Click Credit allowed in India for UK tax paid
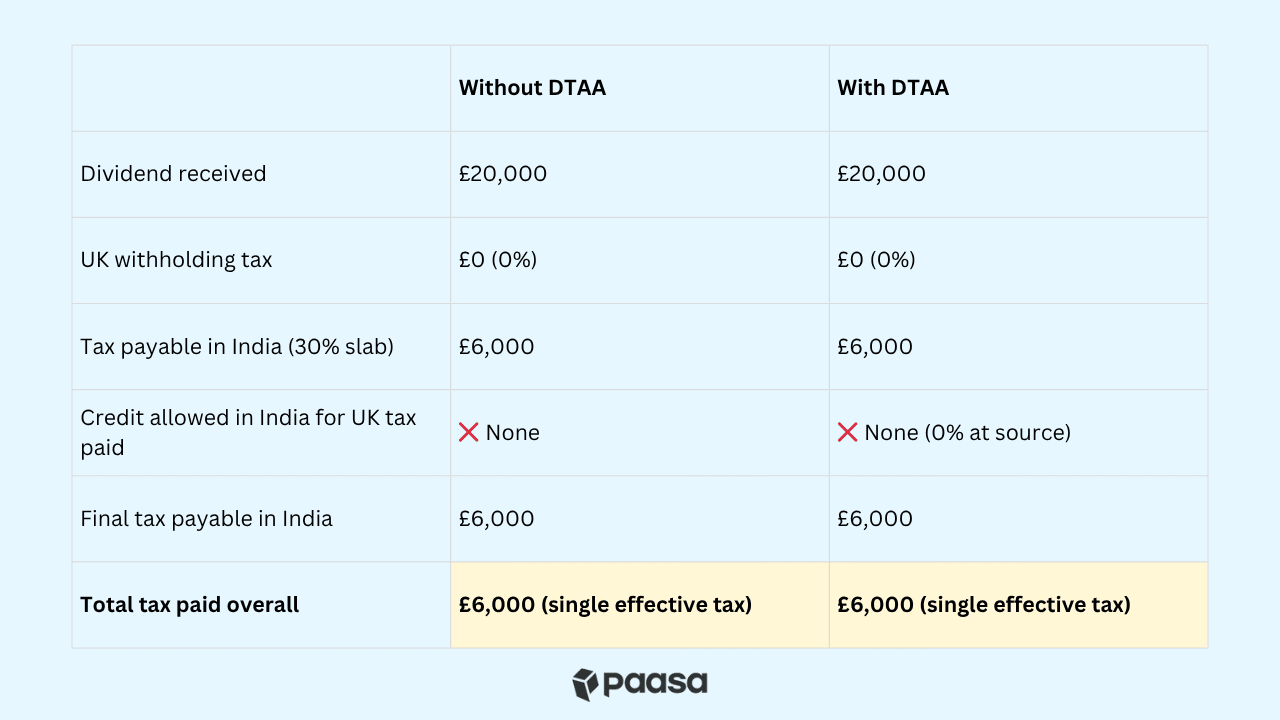1280x720 pixels. (248, 432)
